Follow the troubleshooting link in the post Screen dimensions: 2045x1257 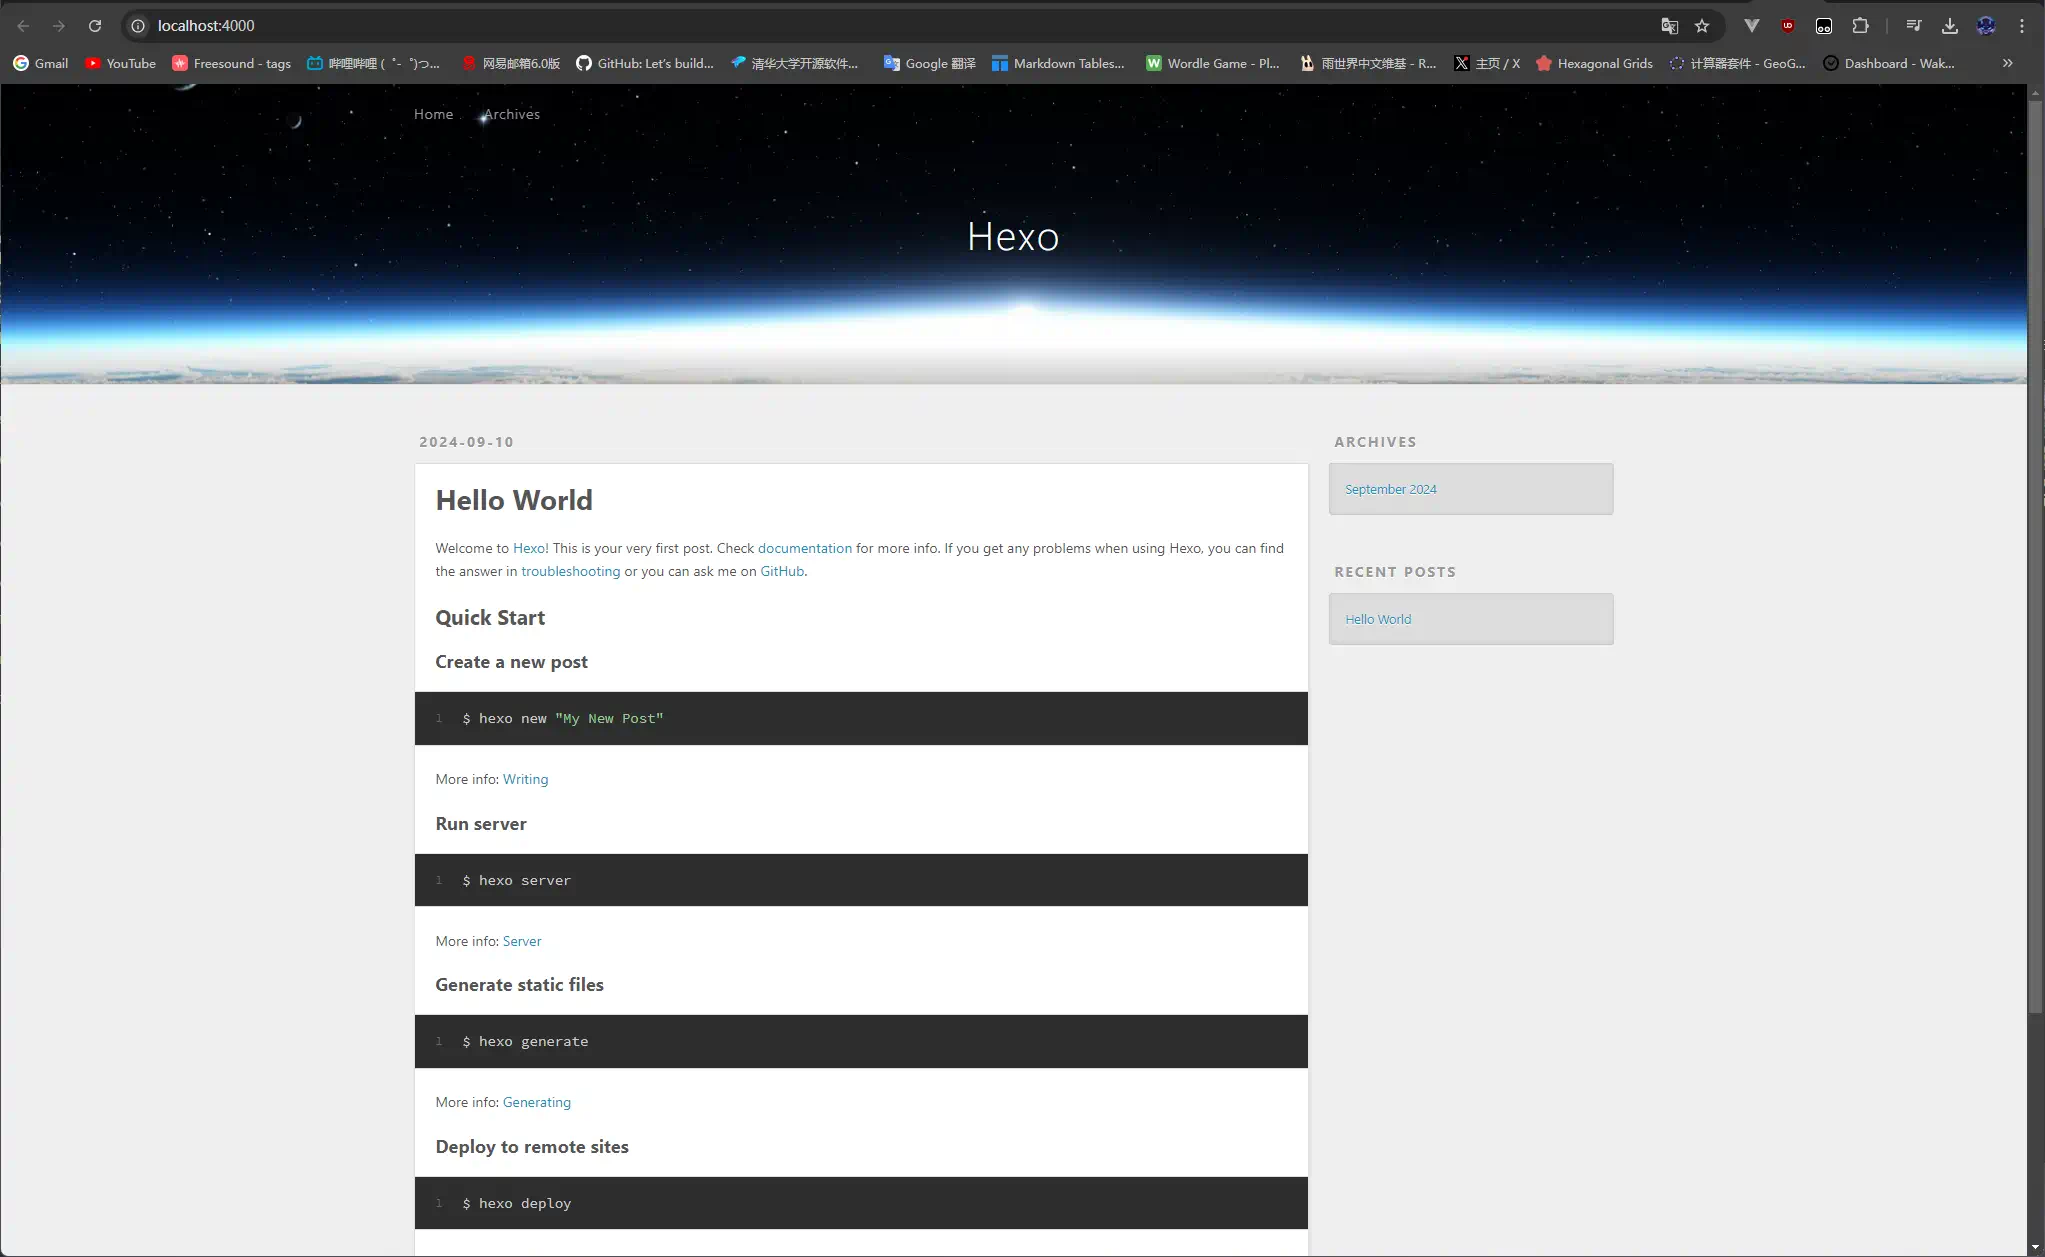point(570,571)
